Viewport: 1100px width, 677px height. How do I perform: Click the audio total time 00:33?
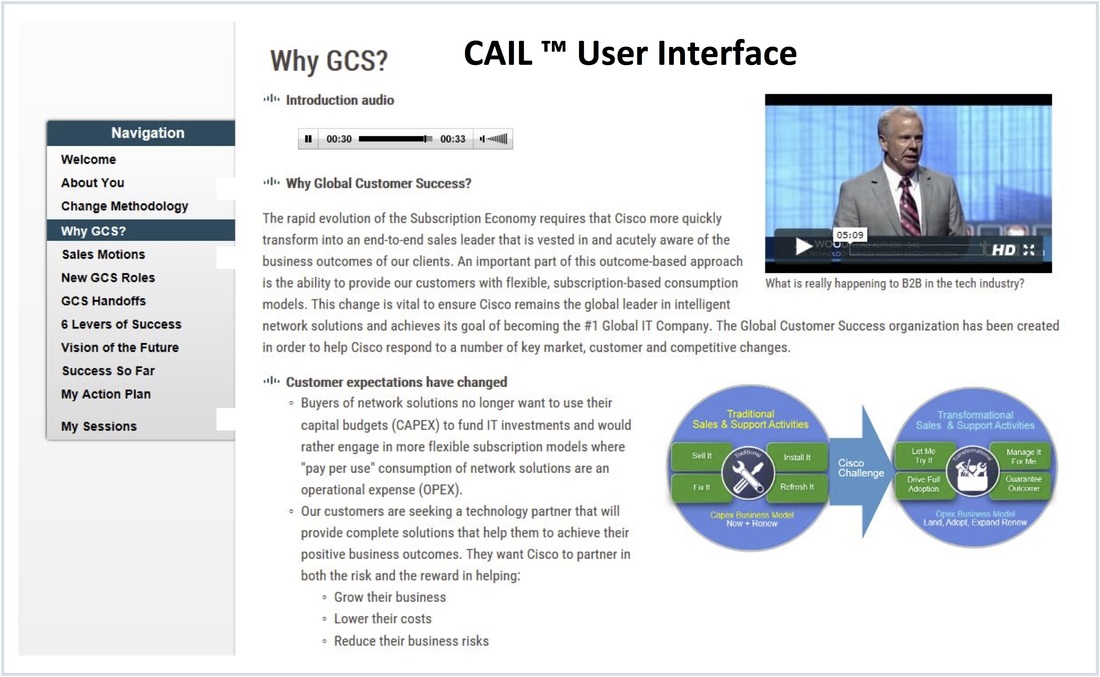coord(452,139)
